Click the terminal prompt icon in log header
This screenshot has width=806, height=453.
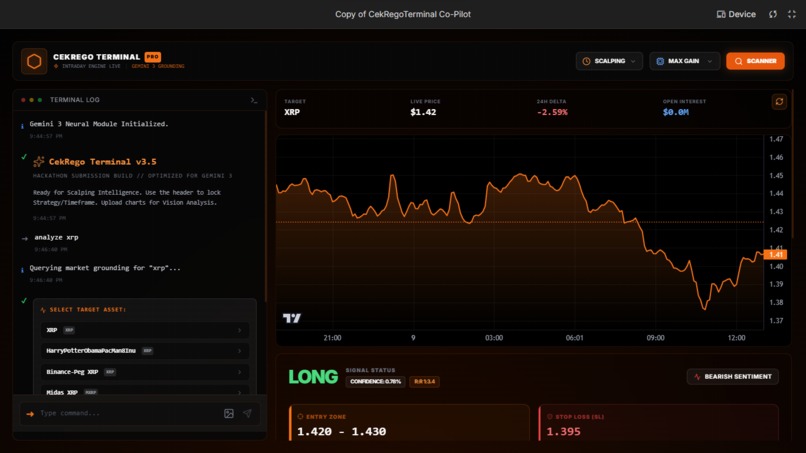(254, 100)
